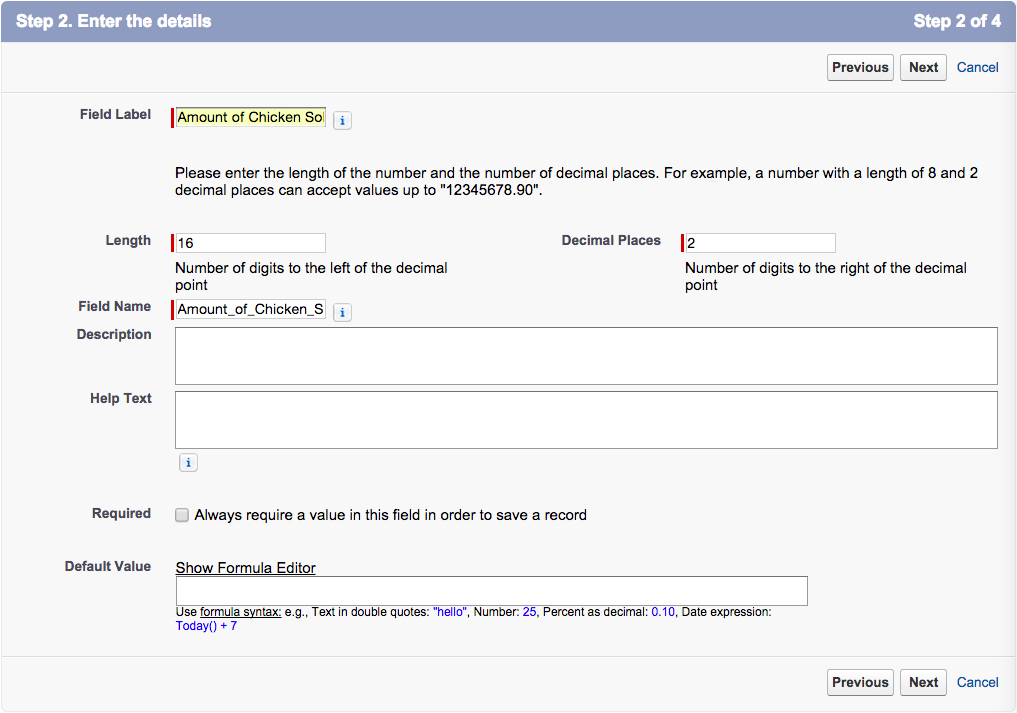Click the 'Always require a value' label text
1017x713 pixels.
(390, 515)
